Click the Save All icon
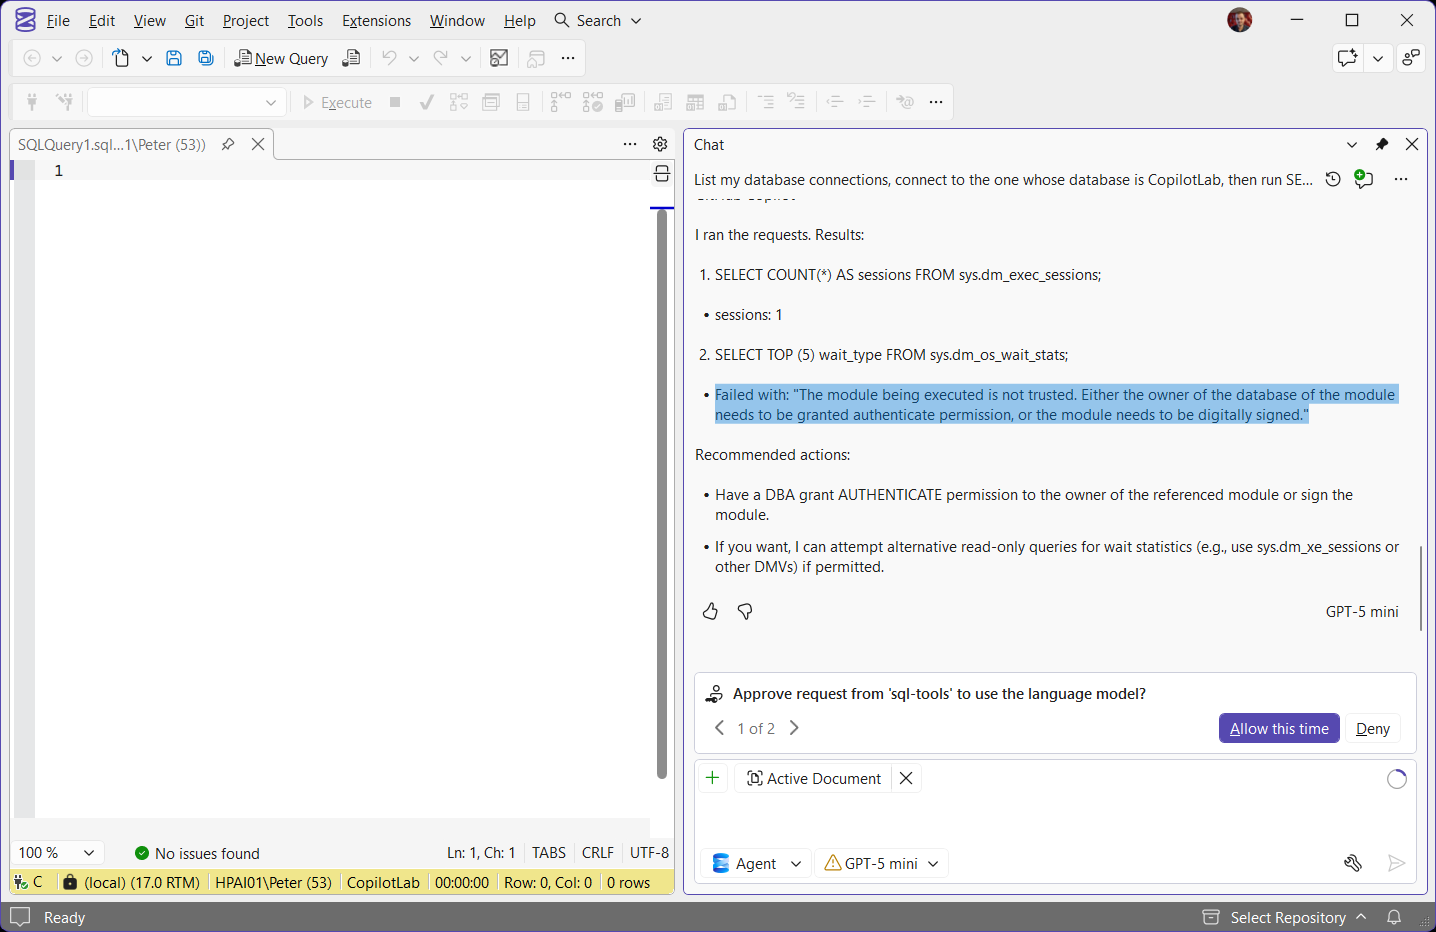The image size is (1436, 932). coord(206,58)
